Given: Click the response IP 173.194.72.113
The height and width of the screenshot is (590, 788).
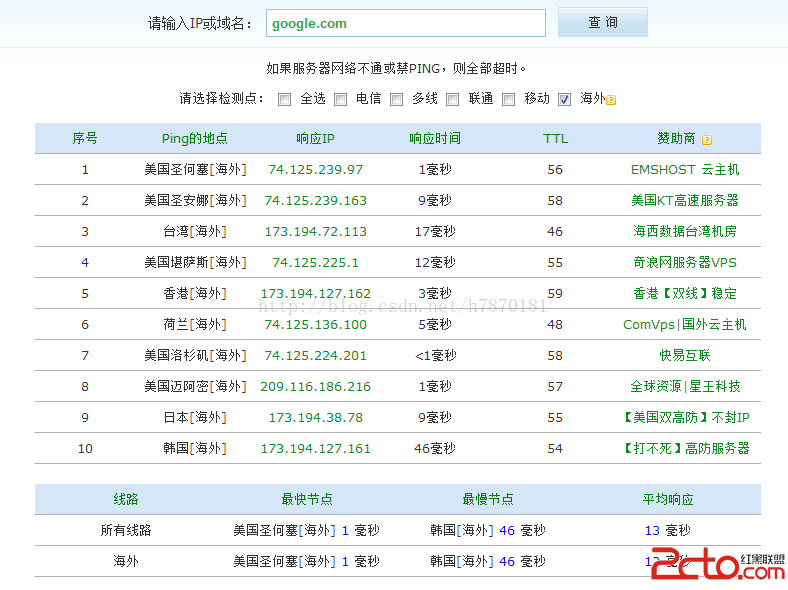Looking at the screenshot, I should pos(316,232).
